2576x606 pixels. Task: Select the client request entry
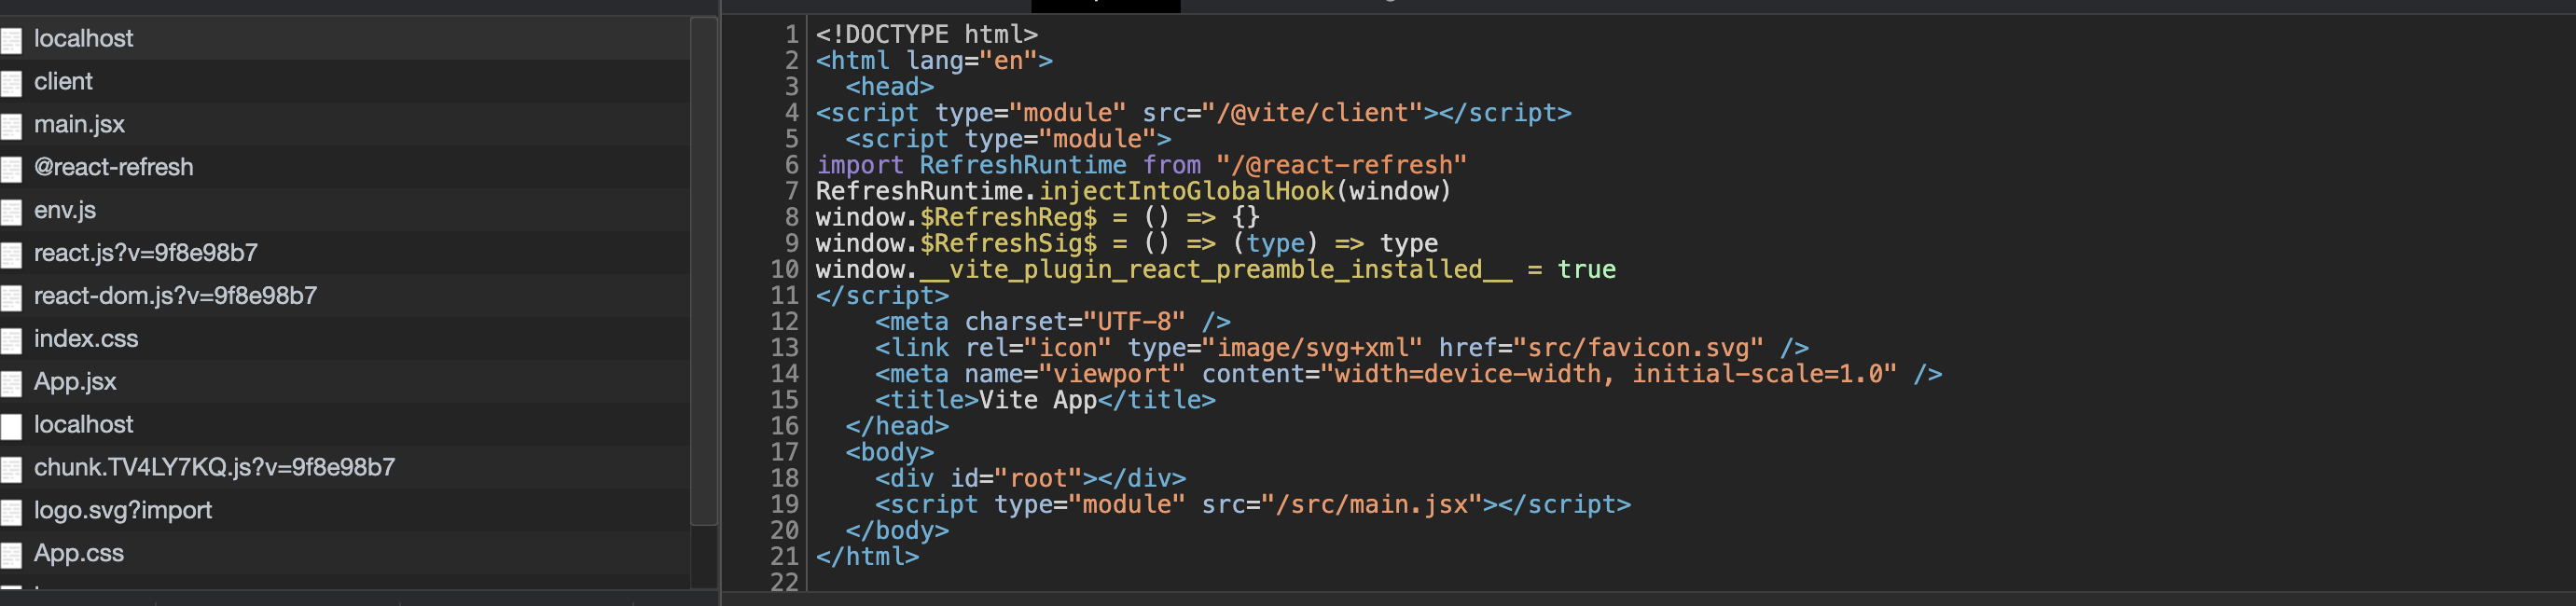click(x=345, y=81)
